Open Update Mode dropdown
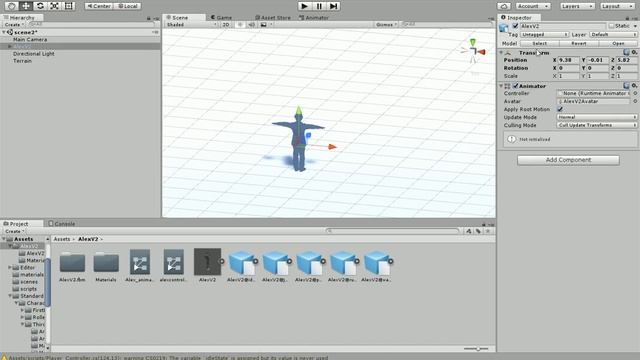 click(597, 117)
